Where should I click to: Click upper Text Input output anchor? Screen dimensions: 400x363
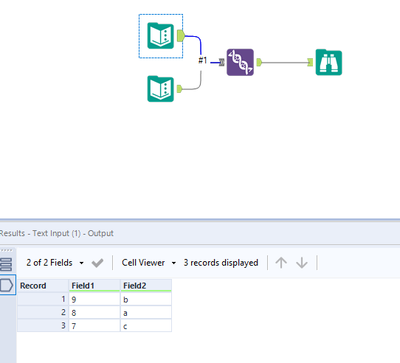(181, 36)
